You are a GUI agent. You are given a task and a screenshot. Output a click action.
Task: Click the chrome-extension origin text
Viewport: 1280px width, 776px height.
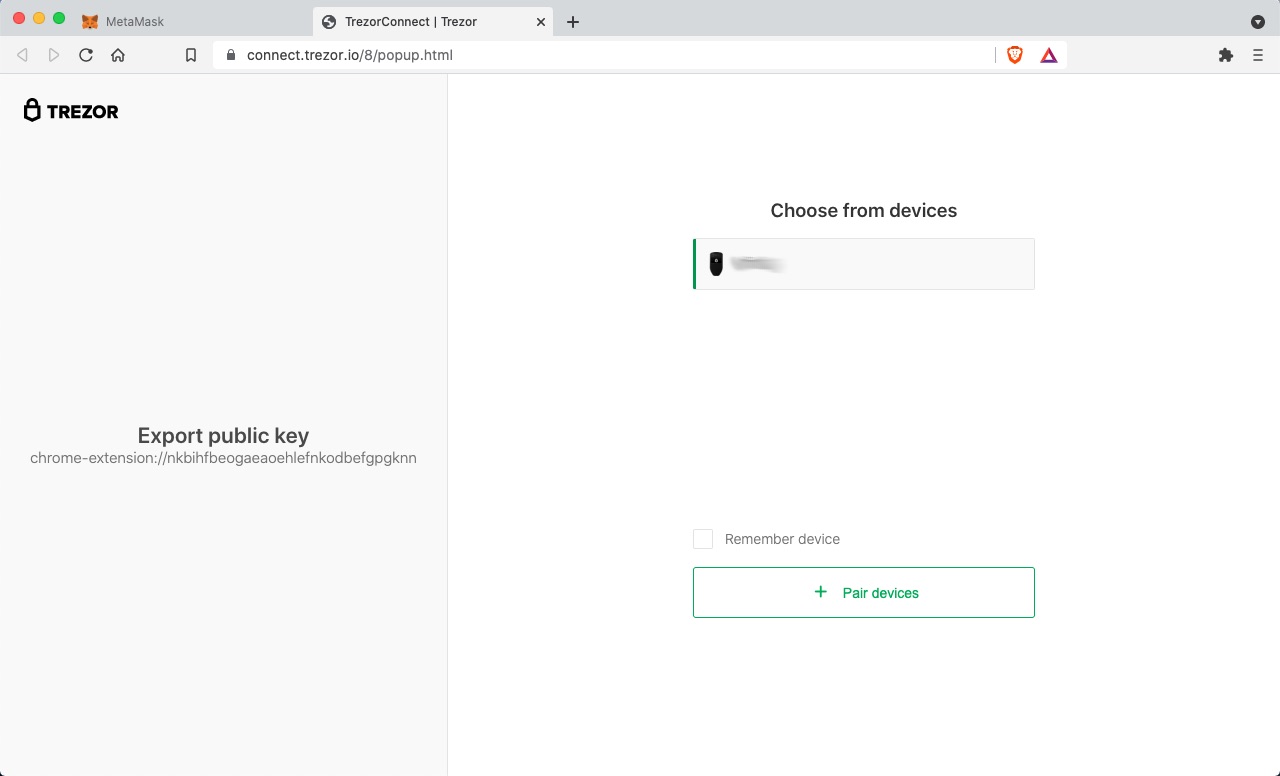pos(223,458)
